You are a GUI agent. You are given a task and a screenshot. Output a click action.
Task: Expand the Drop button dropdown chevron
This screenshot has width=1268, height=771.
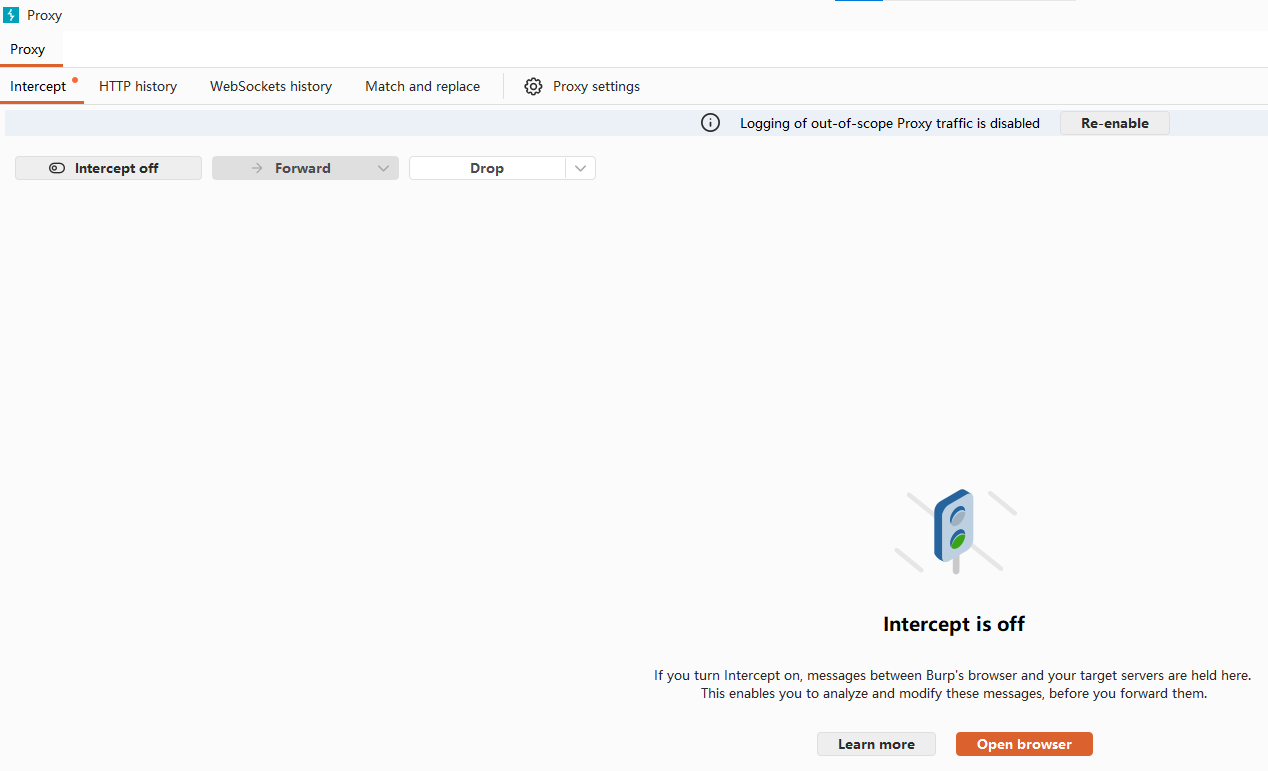click(581, 168)
